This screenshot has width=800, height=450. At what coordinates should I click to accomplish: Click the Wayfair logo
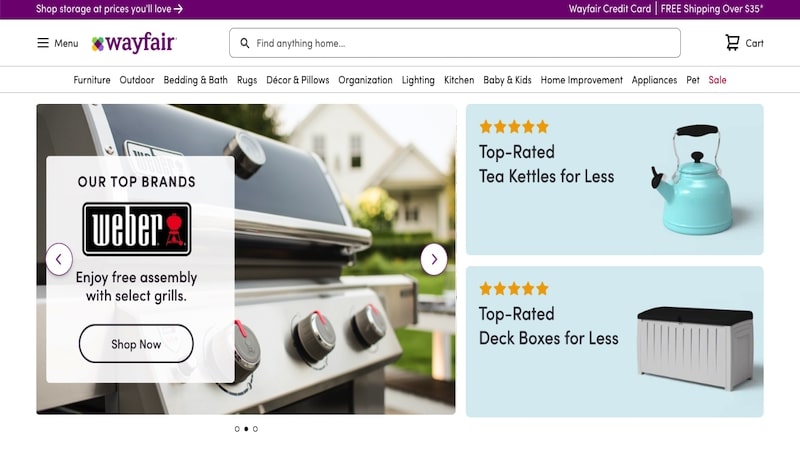coord(134,43)
